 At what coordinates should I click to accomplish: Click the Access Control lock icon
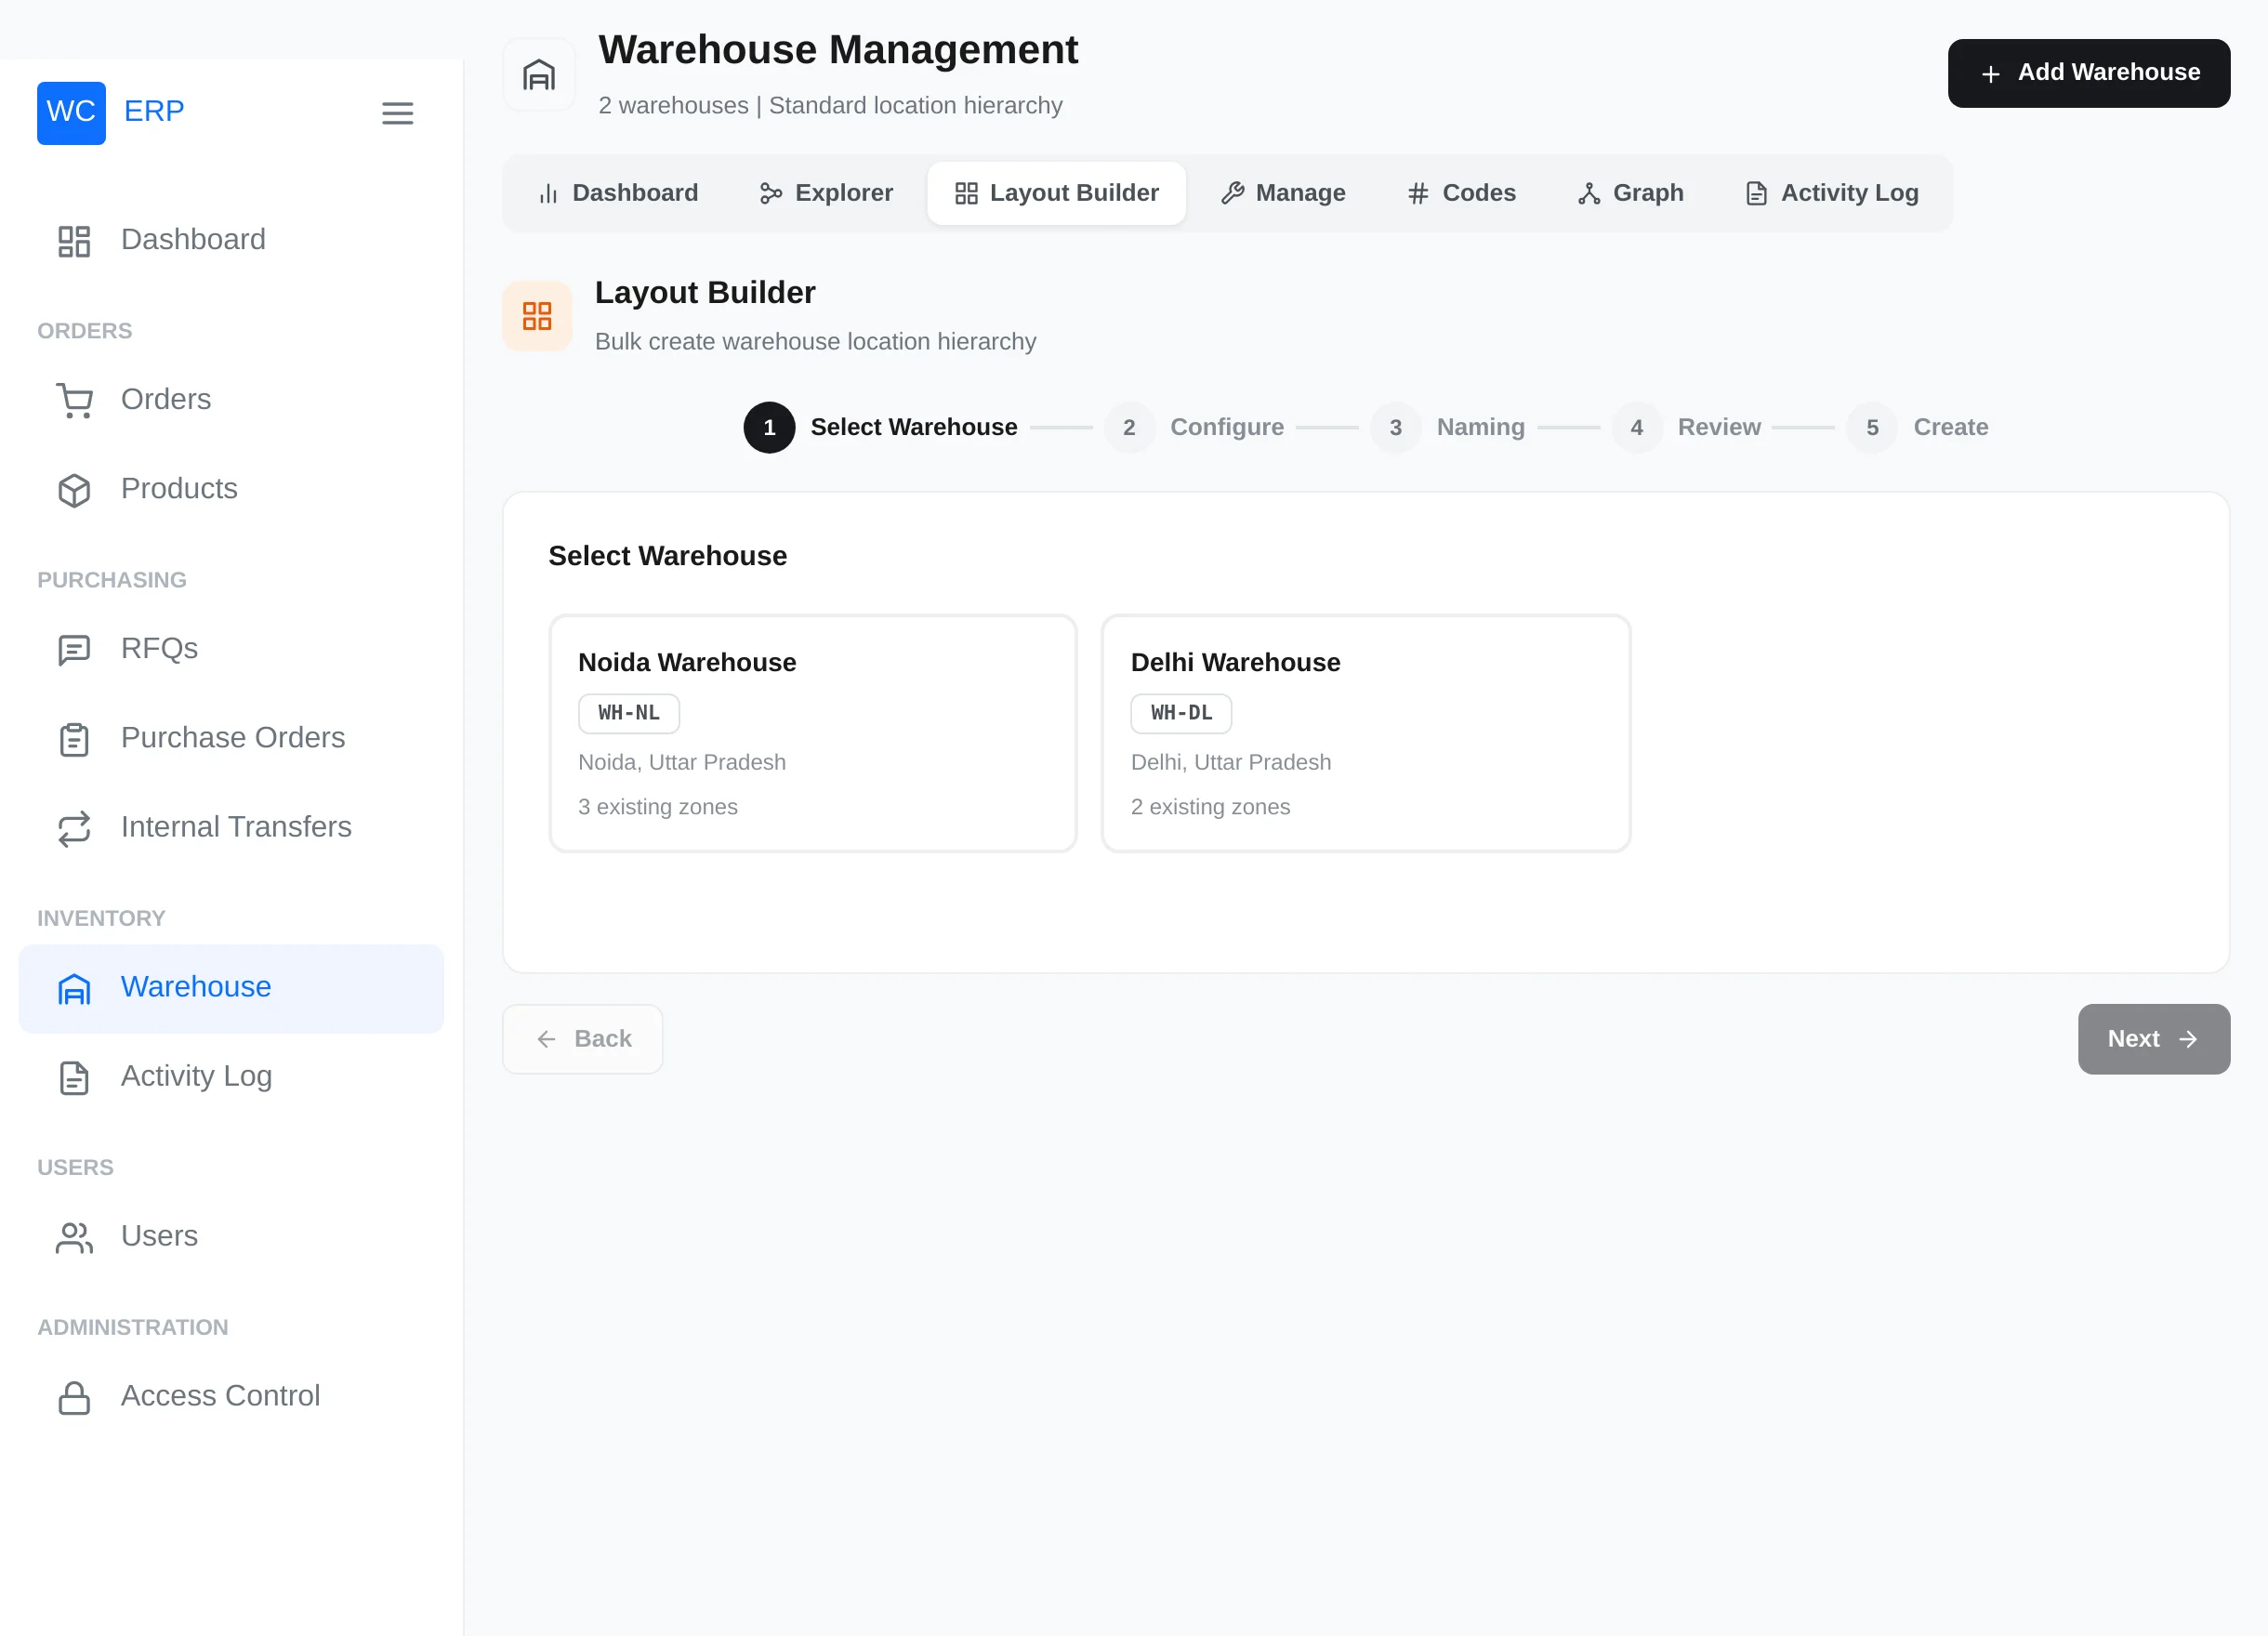click(74, 1397)
